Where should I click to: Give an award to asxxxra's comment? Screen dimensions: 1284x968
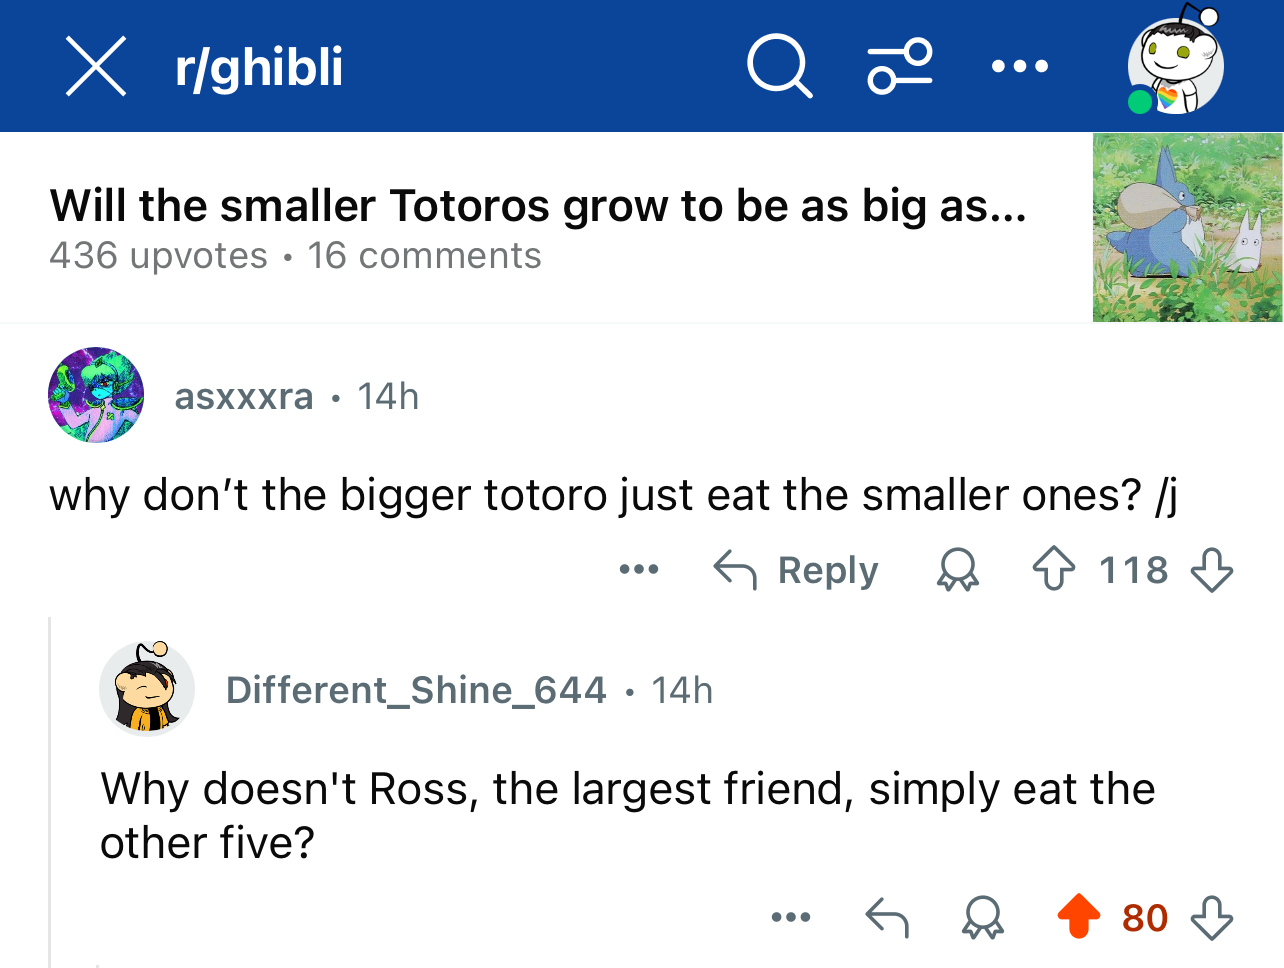pyautogui.click(x=957, y=570)
